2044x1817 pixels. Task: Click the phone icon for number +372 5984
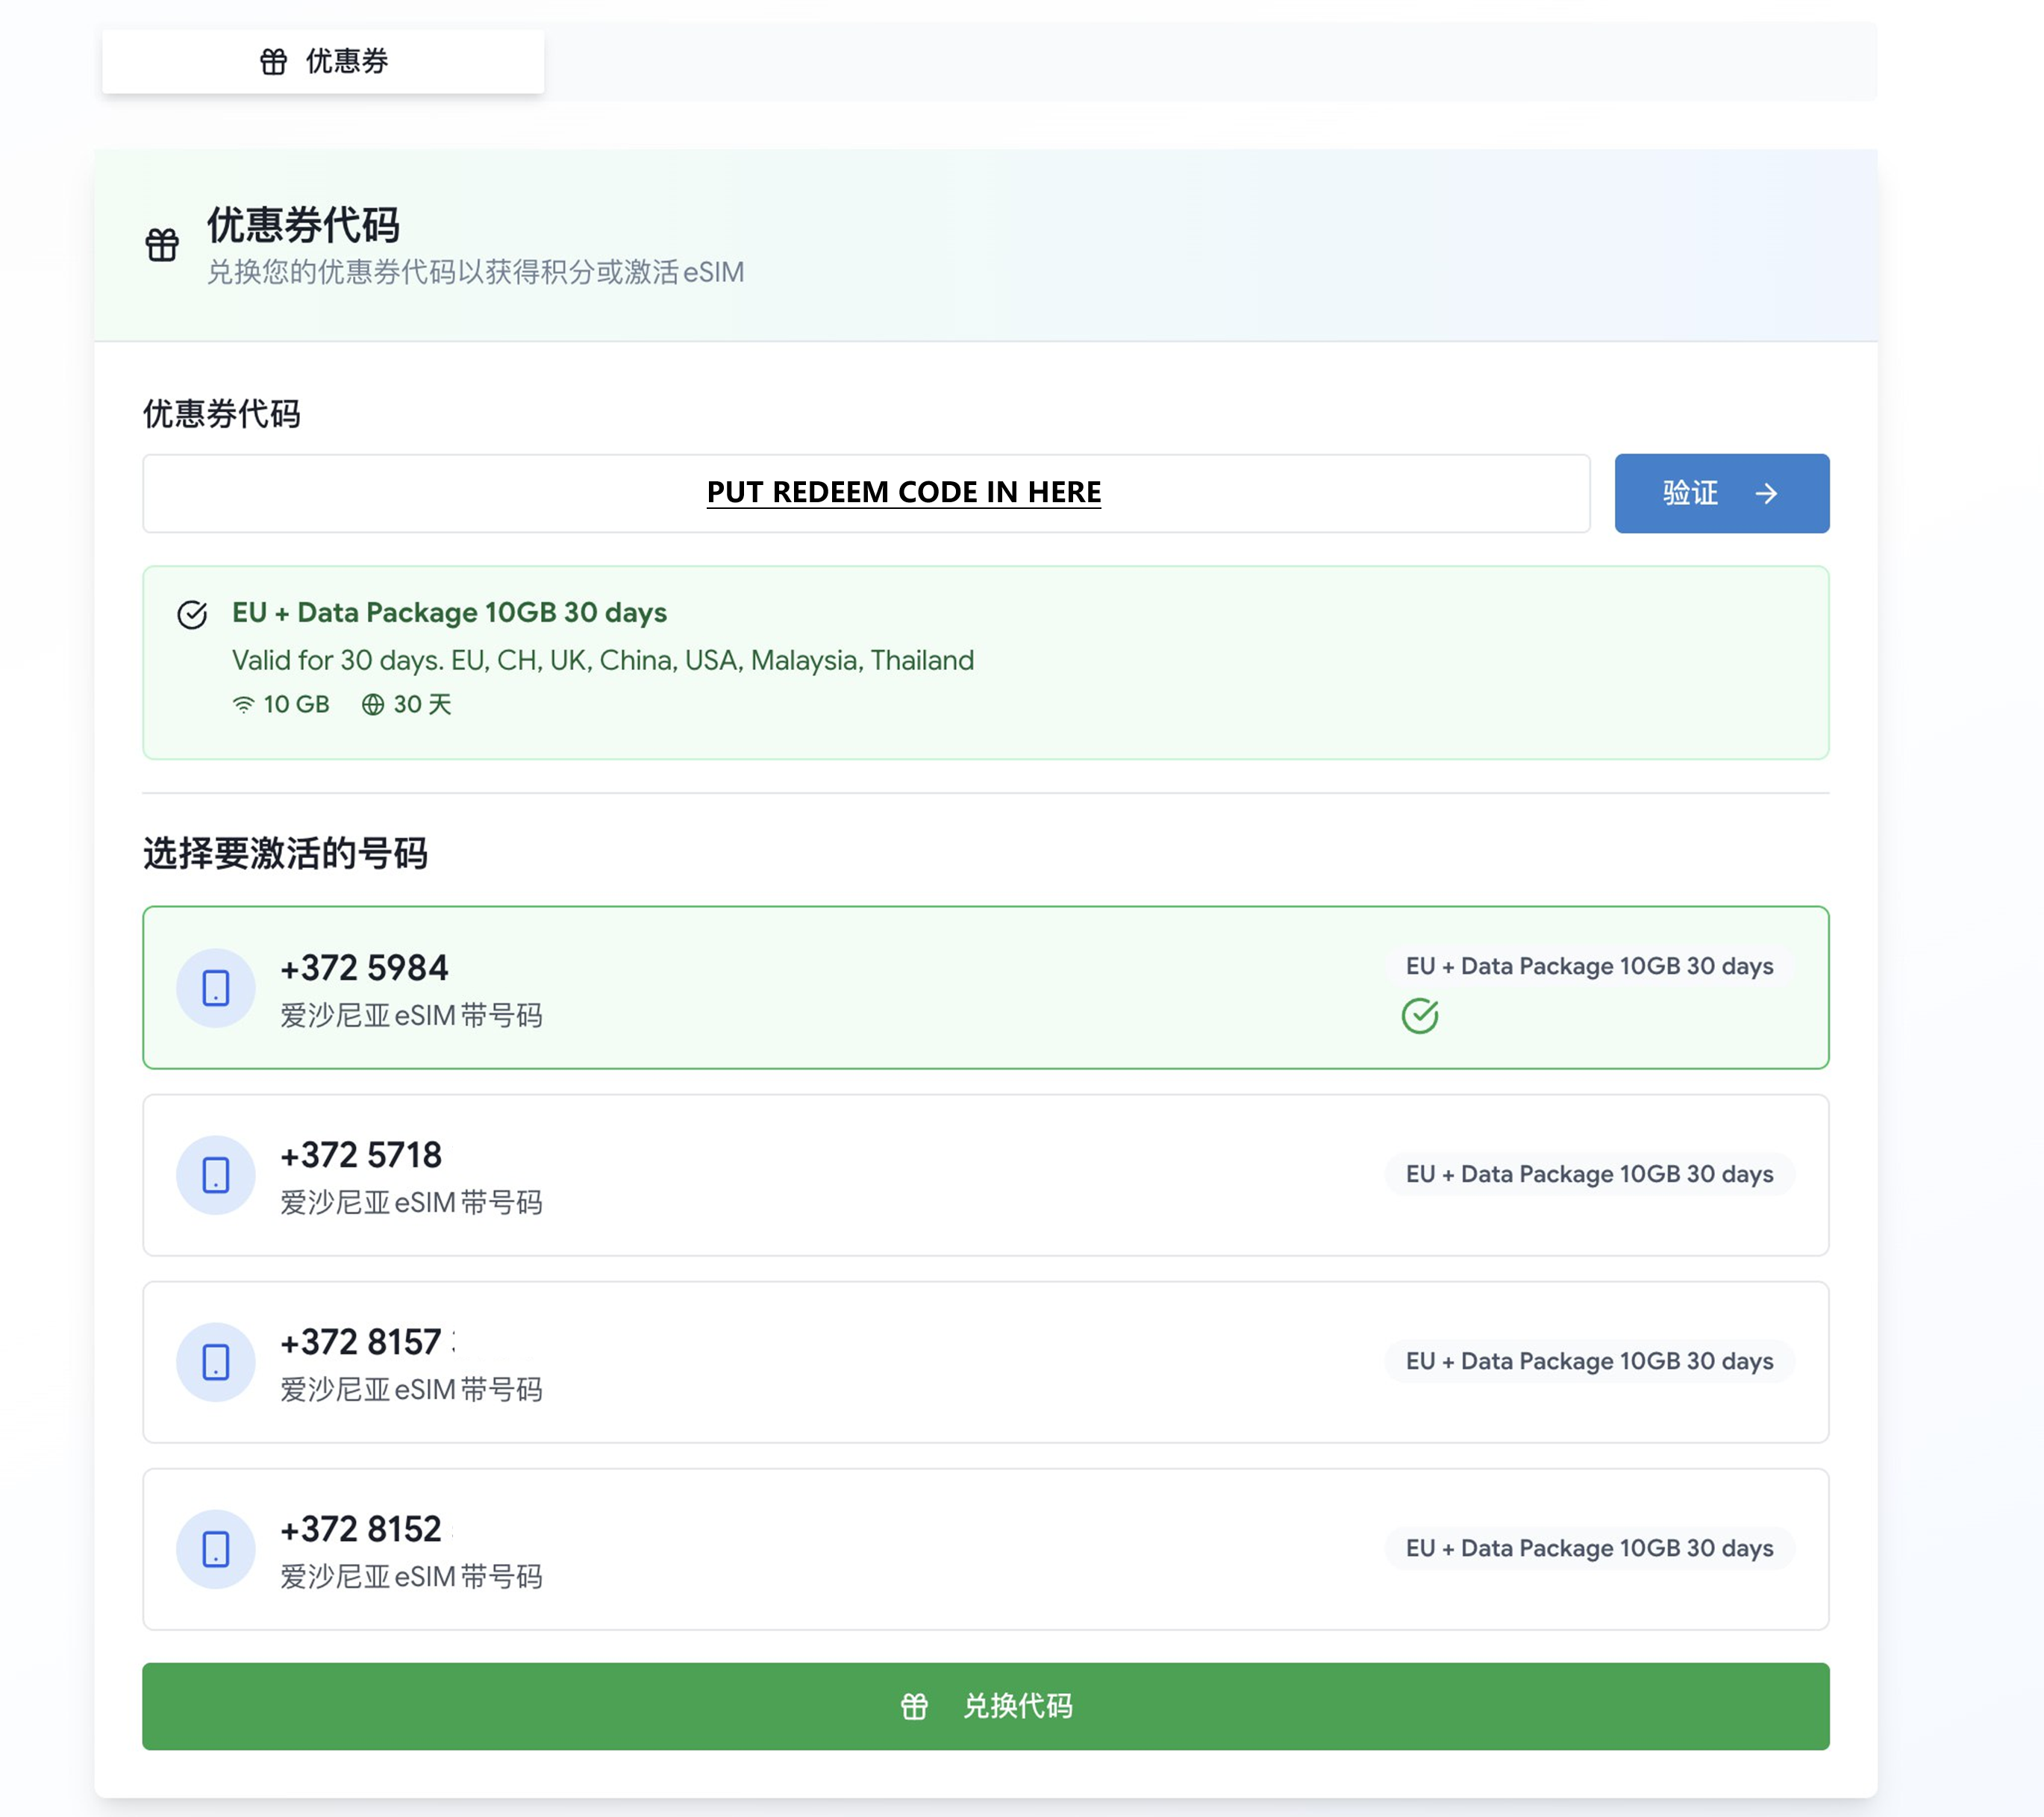216,988
